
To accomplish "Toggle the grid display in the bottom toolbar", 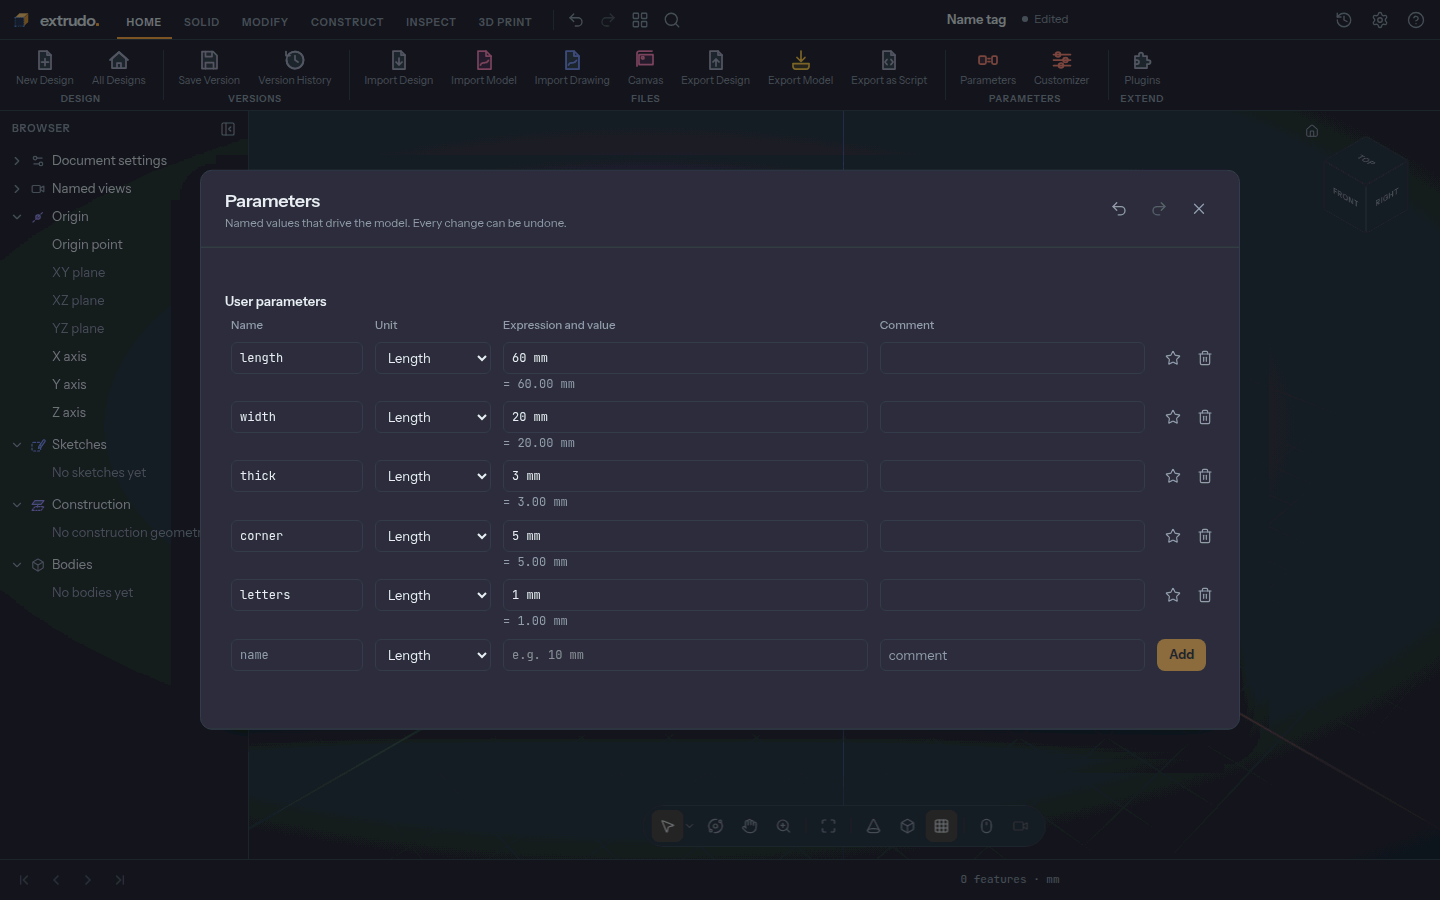I will click(941, 826).
